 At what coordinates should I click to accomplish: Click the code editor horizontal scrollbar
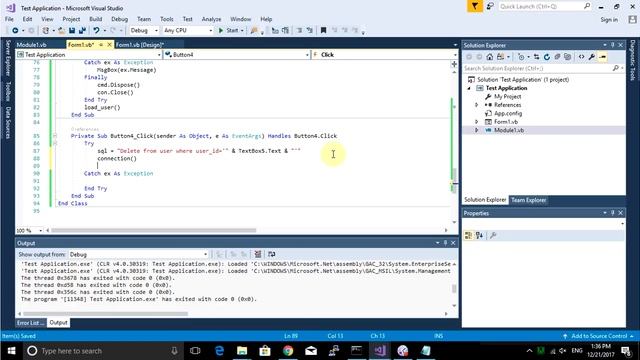coord(153,230)
